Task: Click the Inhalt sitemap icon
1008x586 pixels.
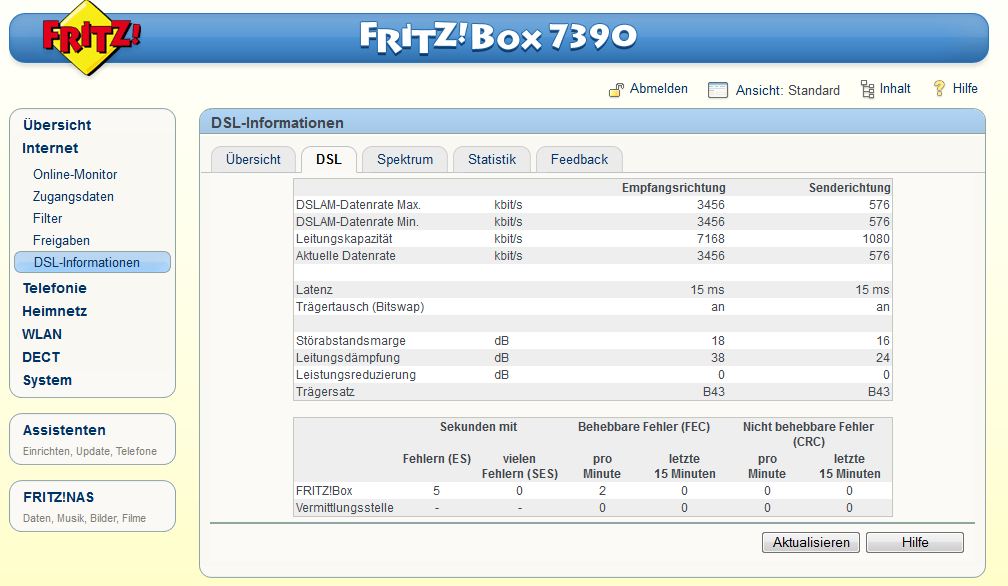Action: coord(867,89)
